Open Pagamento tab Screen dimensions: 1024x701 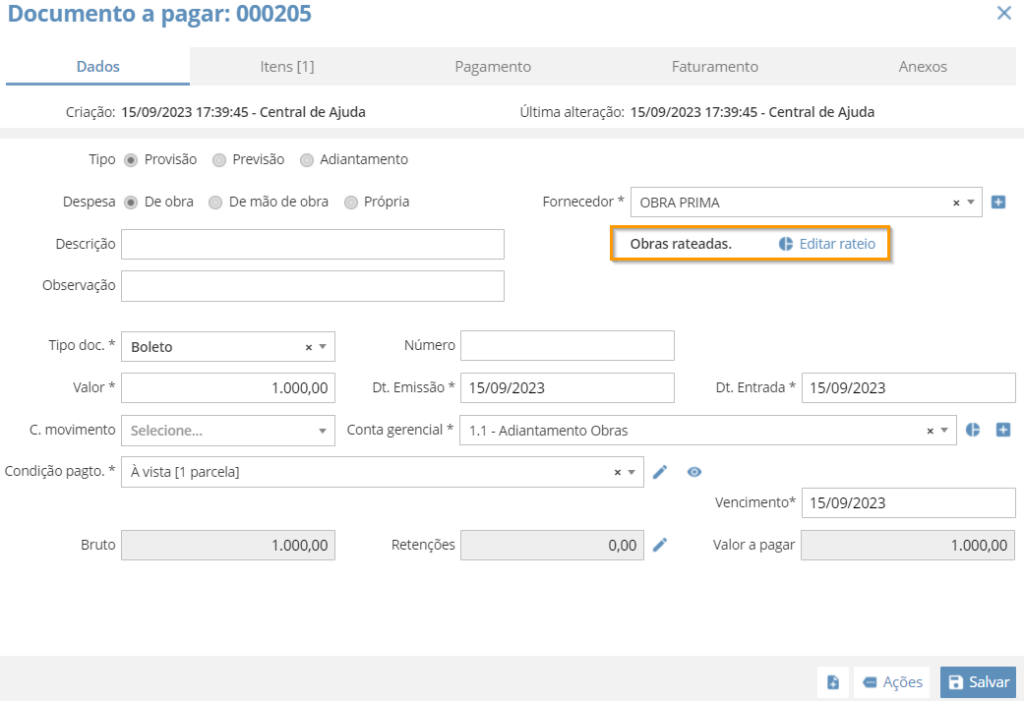coord(492,66)
